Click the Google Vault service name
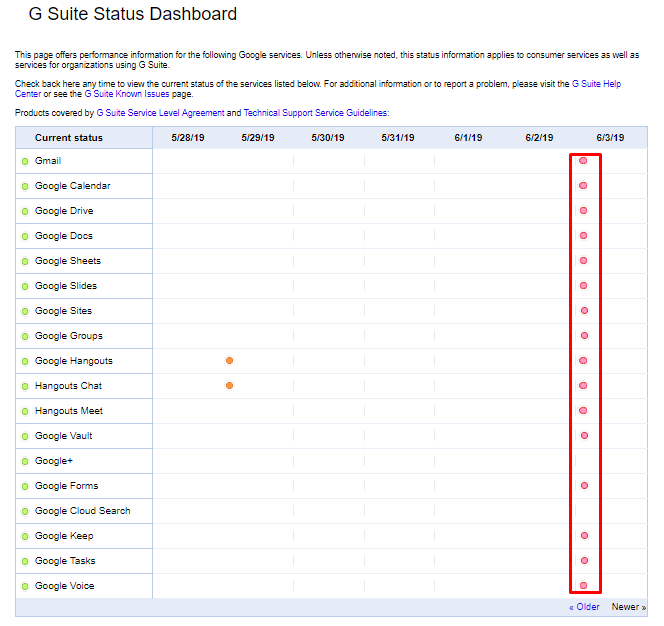The width and height of the screenshot is (664, 626). pos(64,436)
